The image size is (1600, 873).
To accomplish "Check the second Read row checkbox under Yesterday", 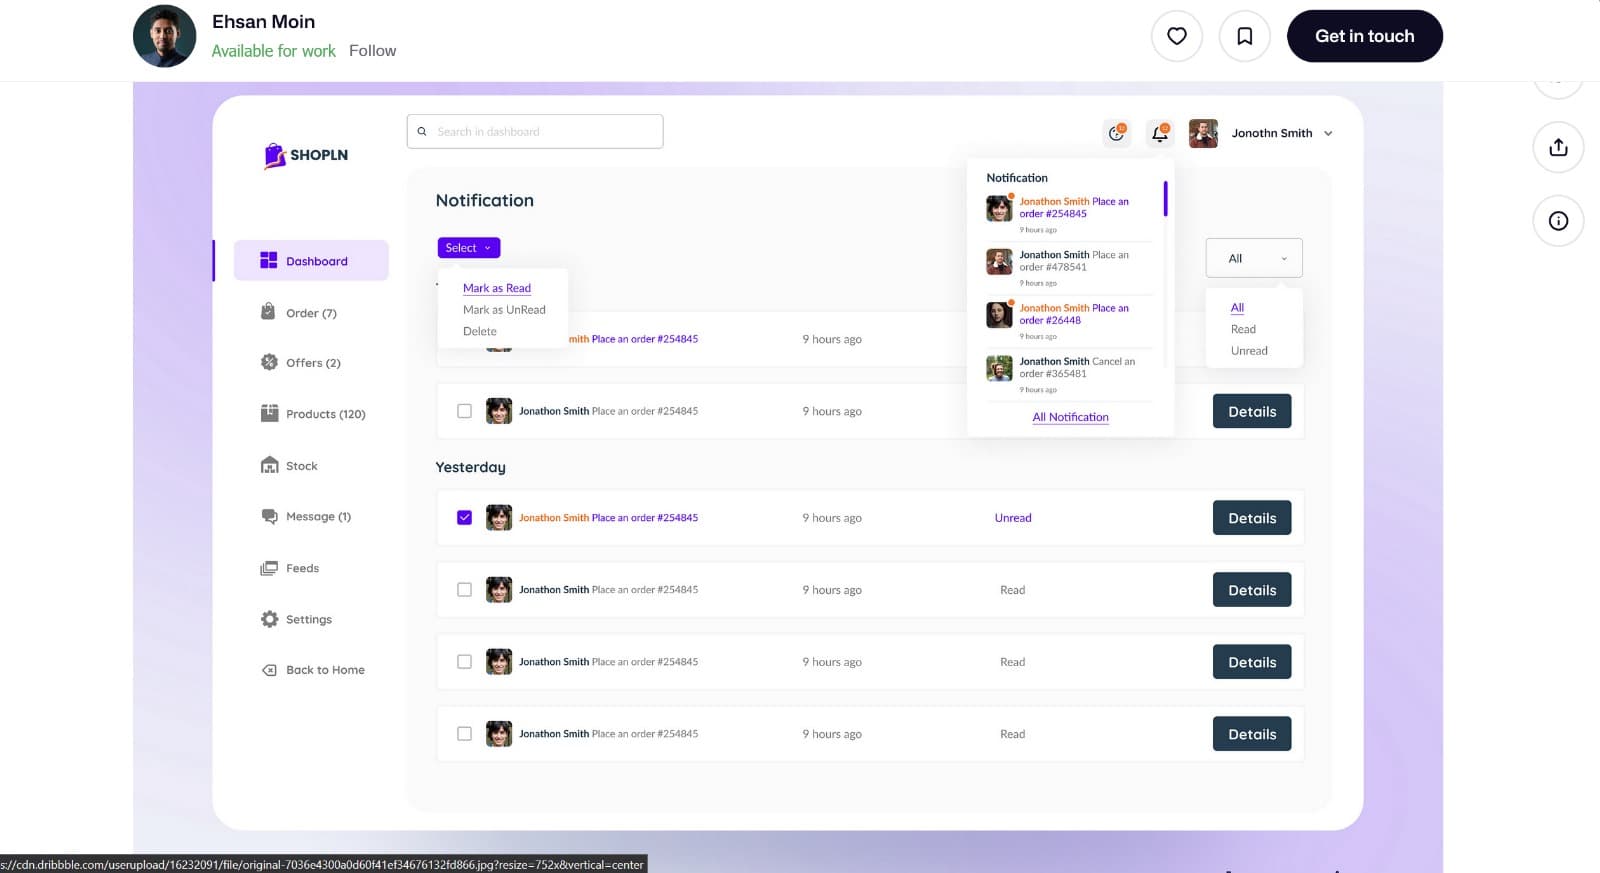I will 464,661.
